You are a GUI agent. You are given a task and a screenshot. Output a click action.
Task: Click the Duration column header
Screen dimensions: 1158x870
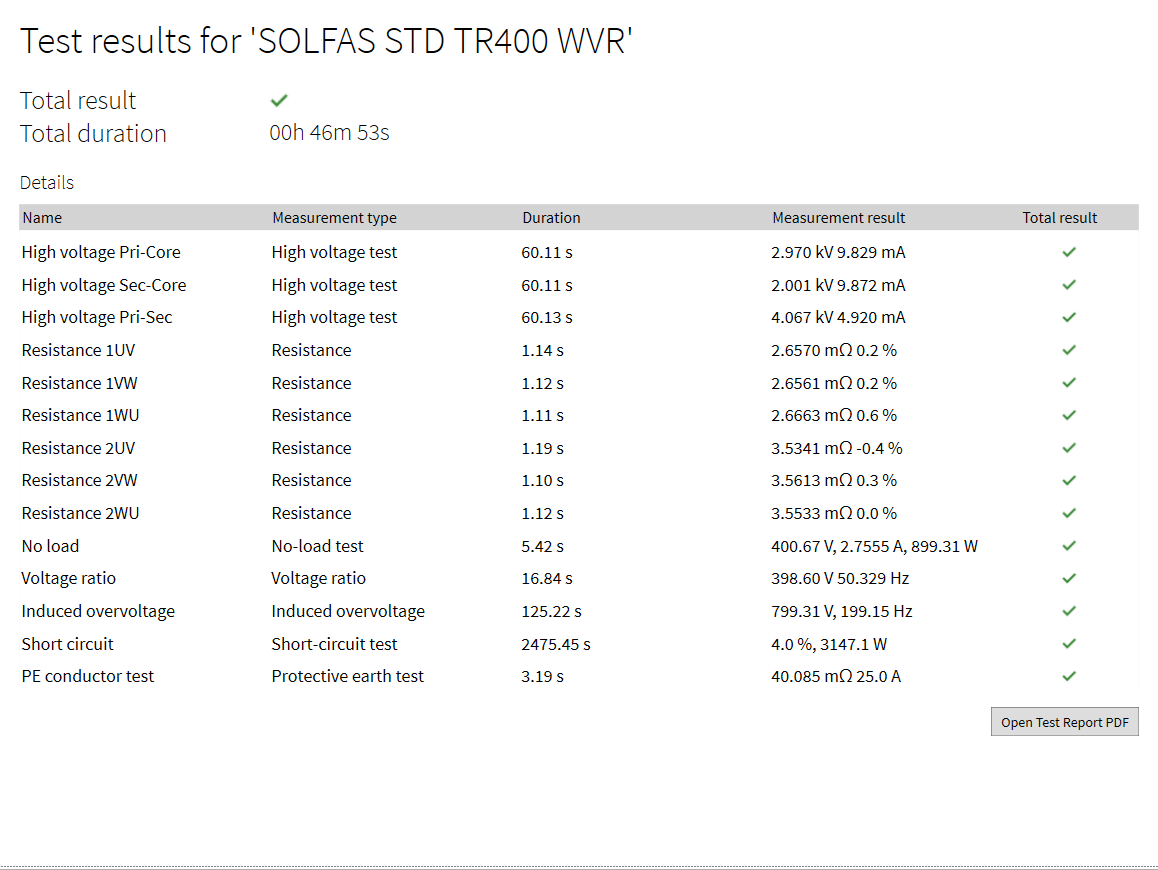pyautogui.click(x=551, y=218)
